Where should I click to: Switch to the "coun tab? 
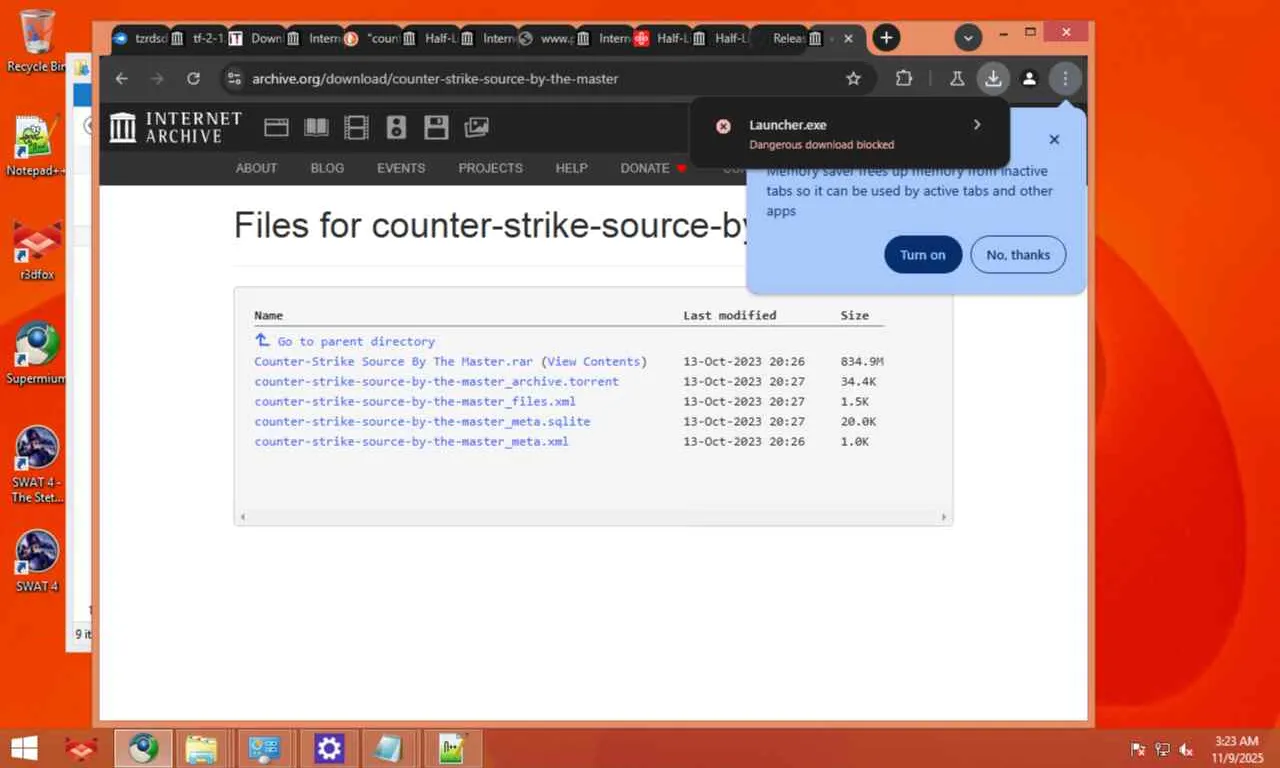pyautogui.click(x=372, y=38)
